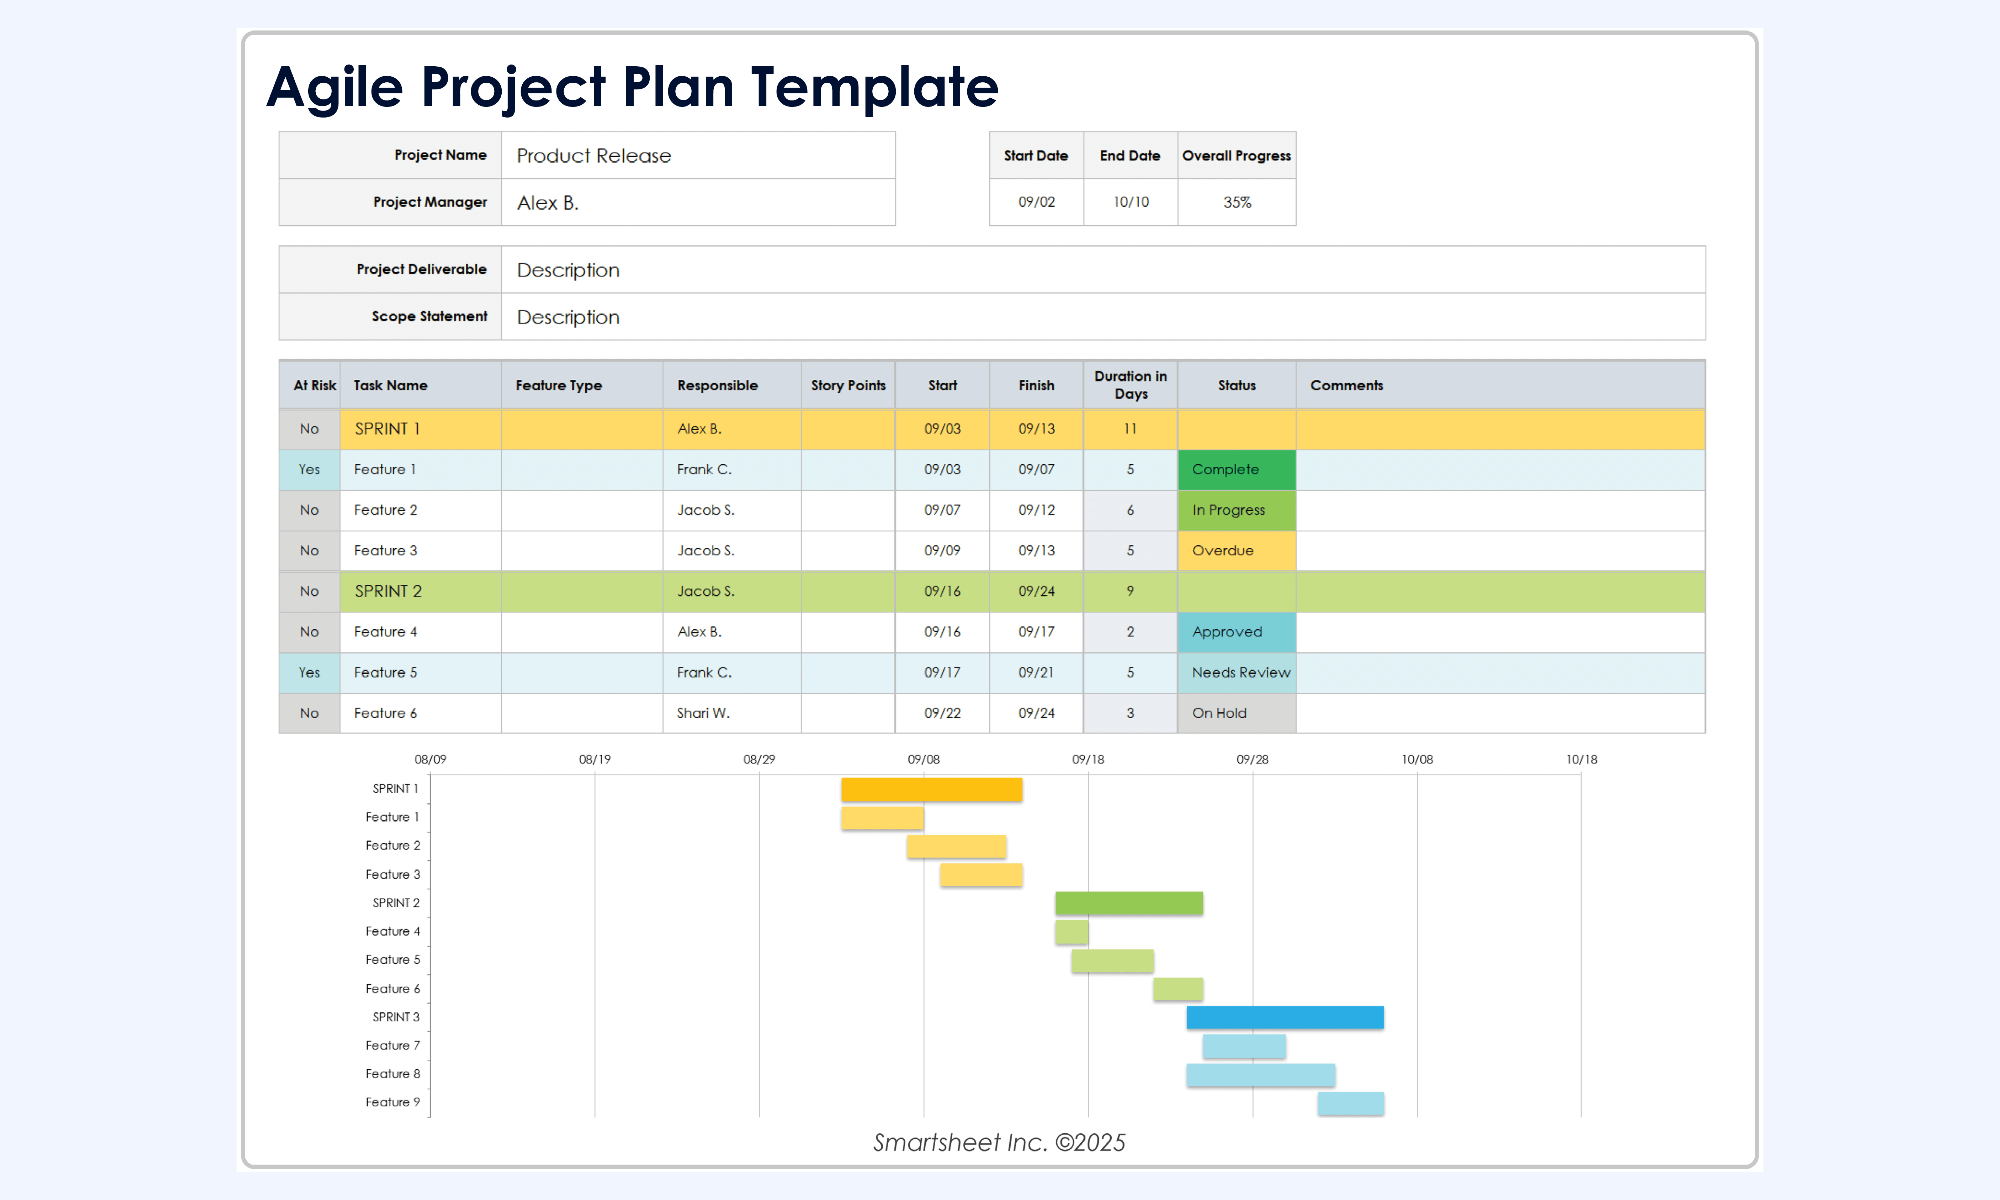
Task: Click the Needs Review status cell
Action: (x=1237, y=673)
